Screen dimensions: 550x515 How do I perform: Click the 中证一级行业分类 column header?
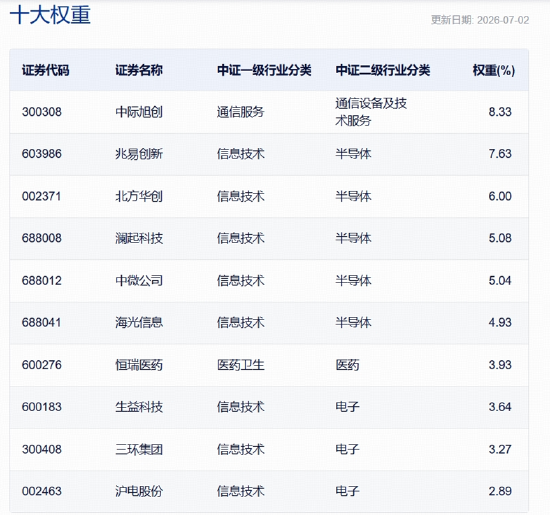coord(264,70)
